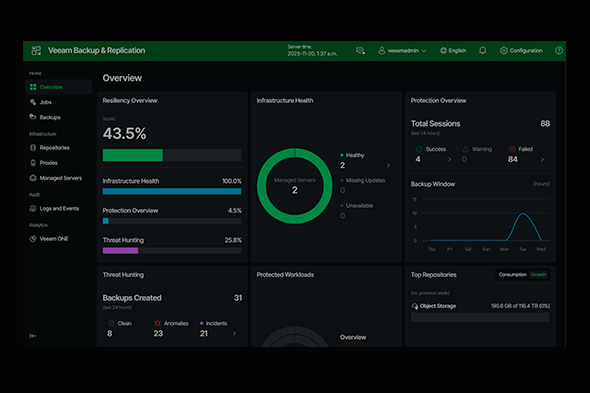Click the Veeam Backup & Replication title
The image size is (590, 393).
96,50
